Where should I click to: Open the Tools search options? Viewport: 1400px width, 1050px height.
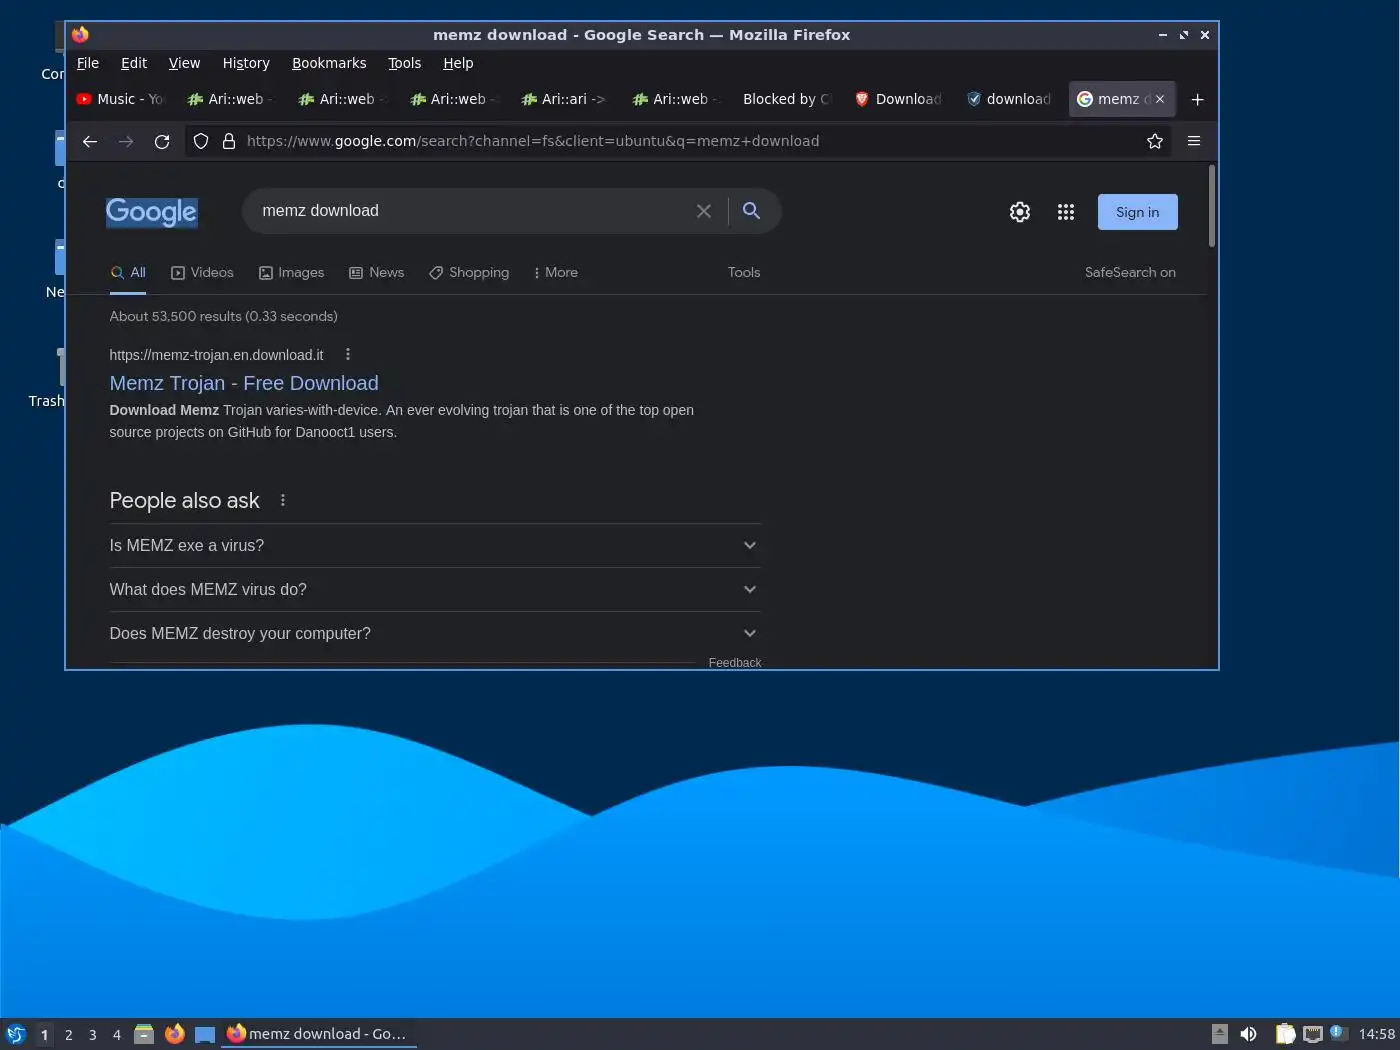[x=744, y=272]
